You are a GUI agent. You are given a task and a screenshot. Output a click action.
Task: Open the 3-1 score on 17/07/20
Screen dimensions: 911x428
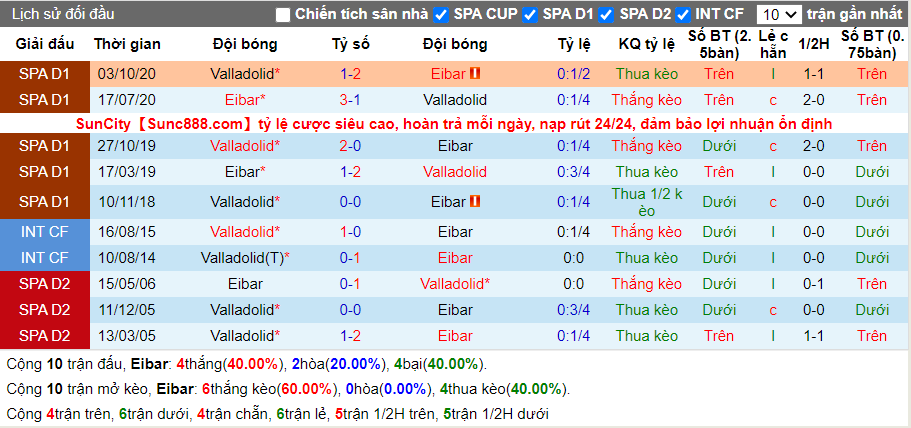pos(350,100)
